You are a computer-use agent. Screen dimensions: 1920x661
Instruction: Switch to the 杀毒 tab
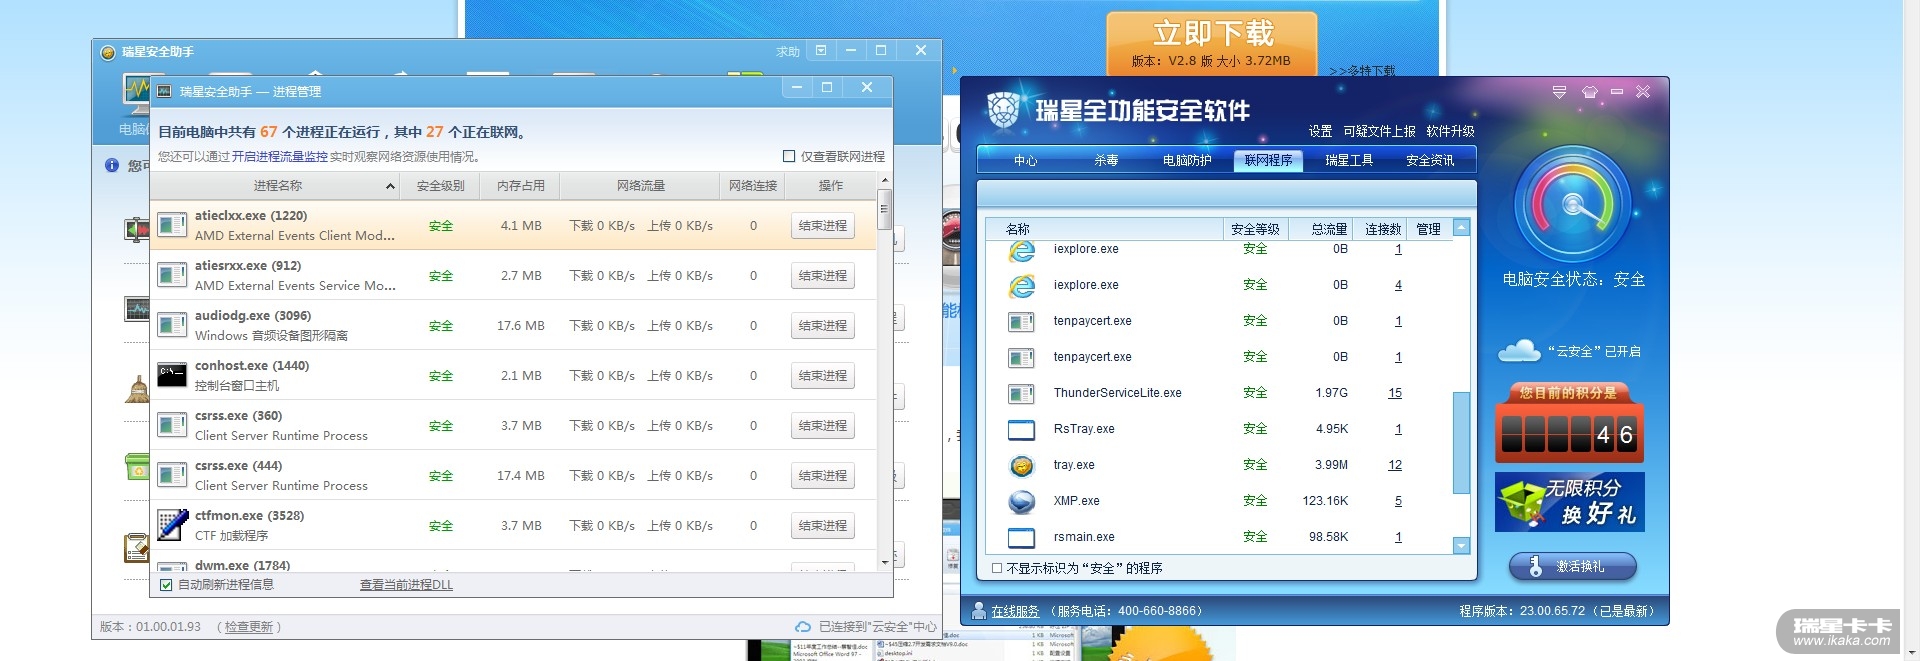[1106, 160]
